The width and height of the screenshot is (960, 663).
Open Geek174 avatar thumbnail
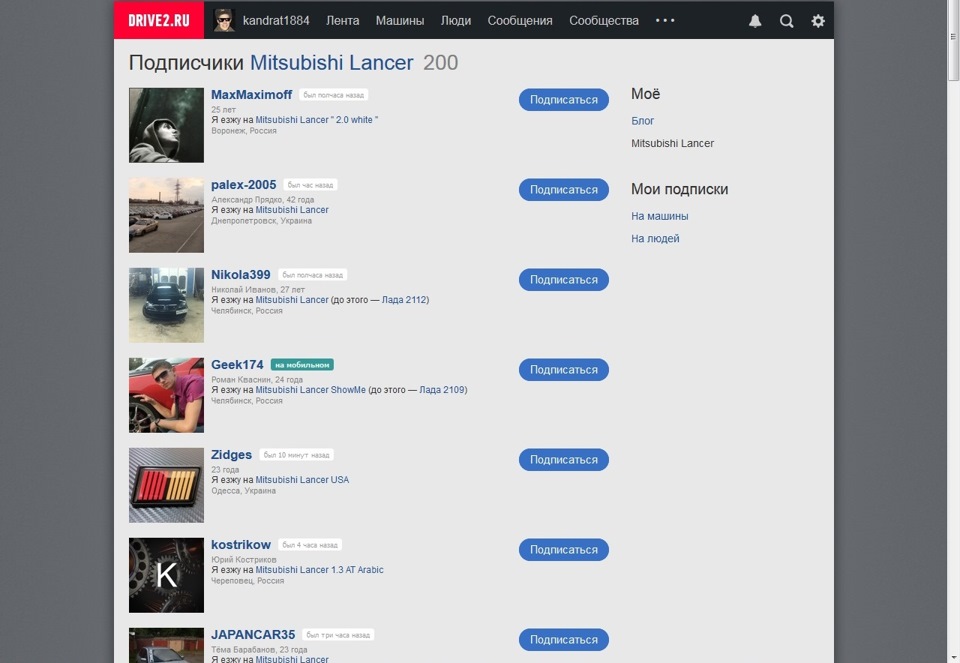pos(166,395)
